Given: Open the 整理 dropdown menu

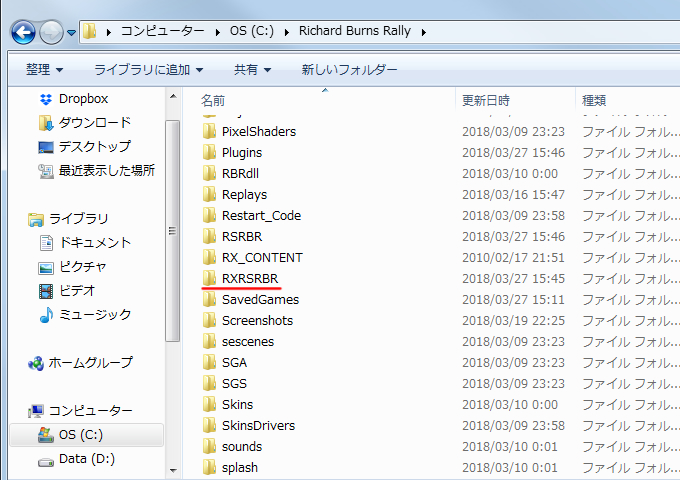Looking at the screenshot, I should [44, 70].
